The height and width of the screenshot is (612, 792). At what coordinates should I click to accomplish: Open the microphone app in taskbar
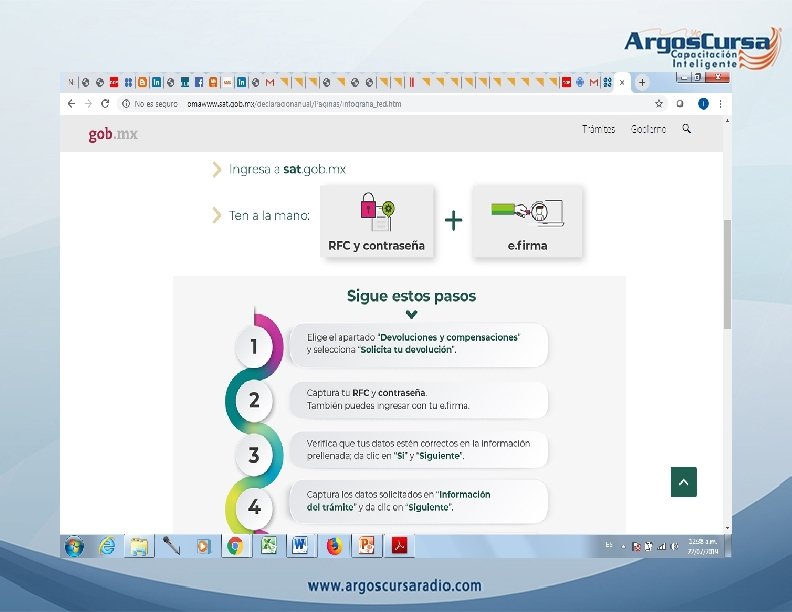point(171,546)
